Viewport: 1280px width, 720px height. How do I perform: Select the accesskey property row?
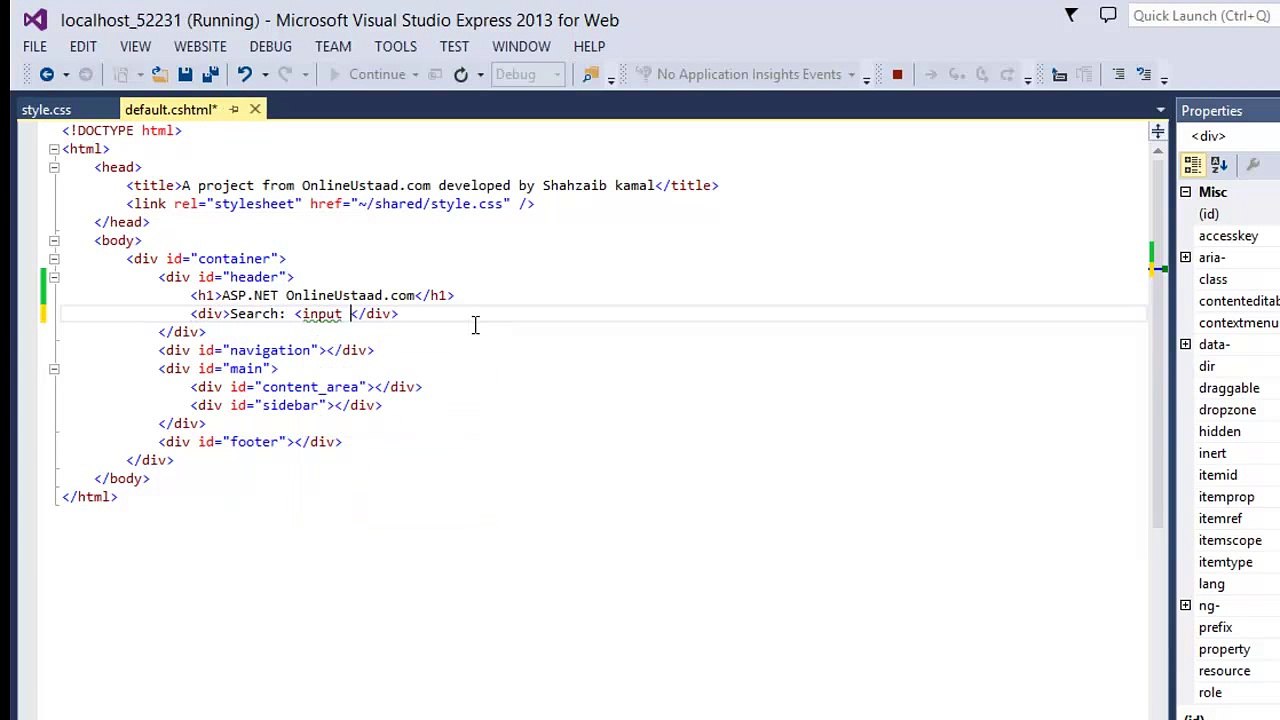(1229, 236)
